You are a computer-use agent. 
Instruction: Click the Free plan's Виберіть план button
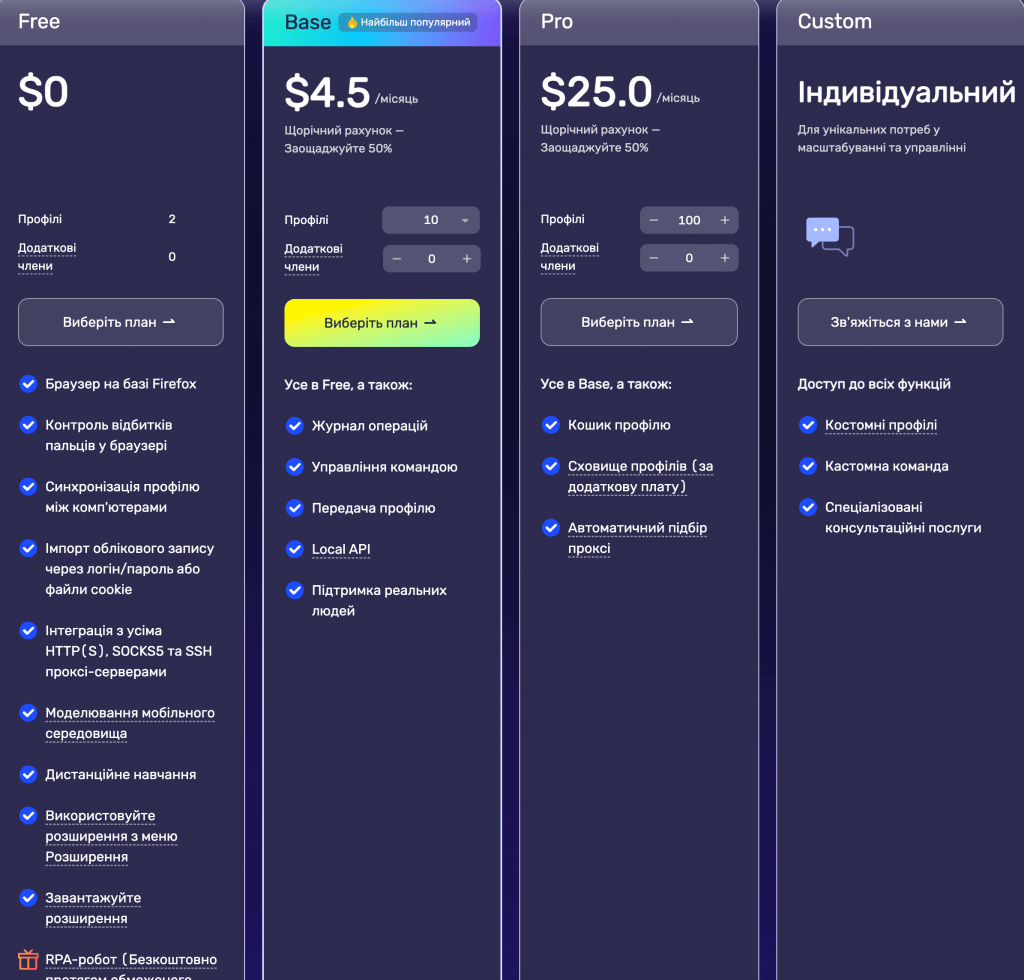pos(121,322)
